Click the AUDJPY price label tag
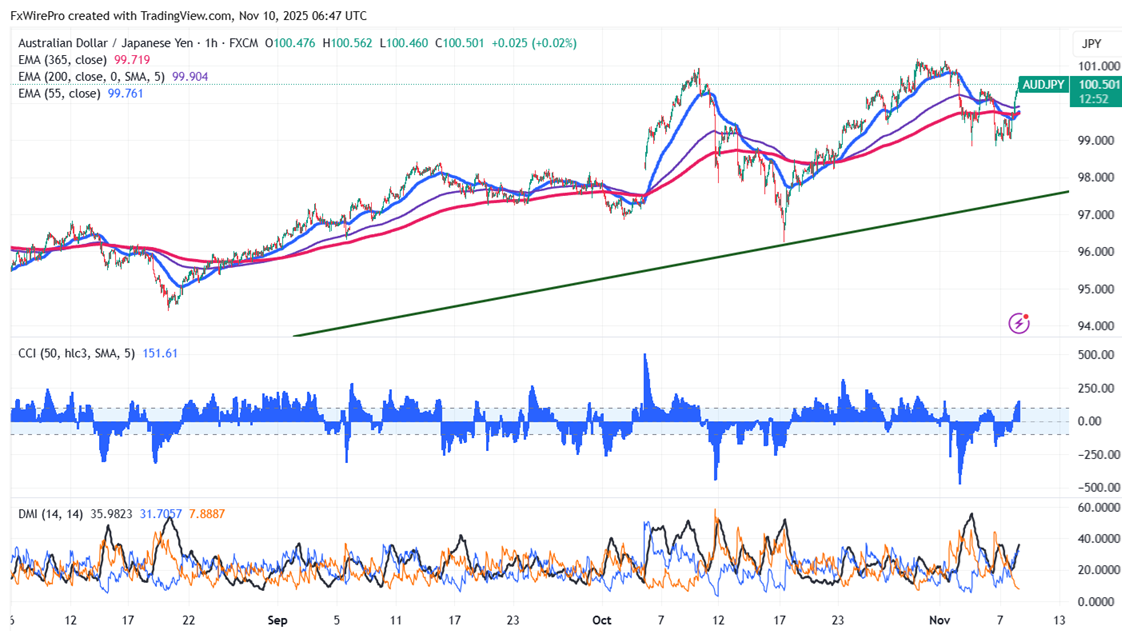1122x631 pixels. [x=1043, y=84]
